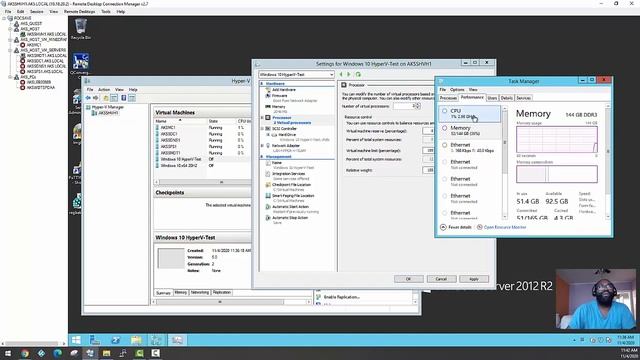
Task: Open the Session menu in RDCMan
Action: coord(36,11)
